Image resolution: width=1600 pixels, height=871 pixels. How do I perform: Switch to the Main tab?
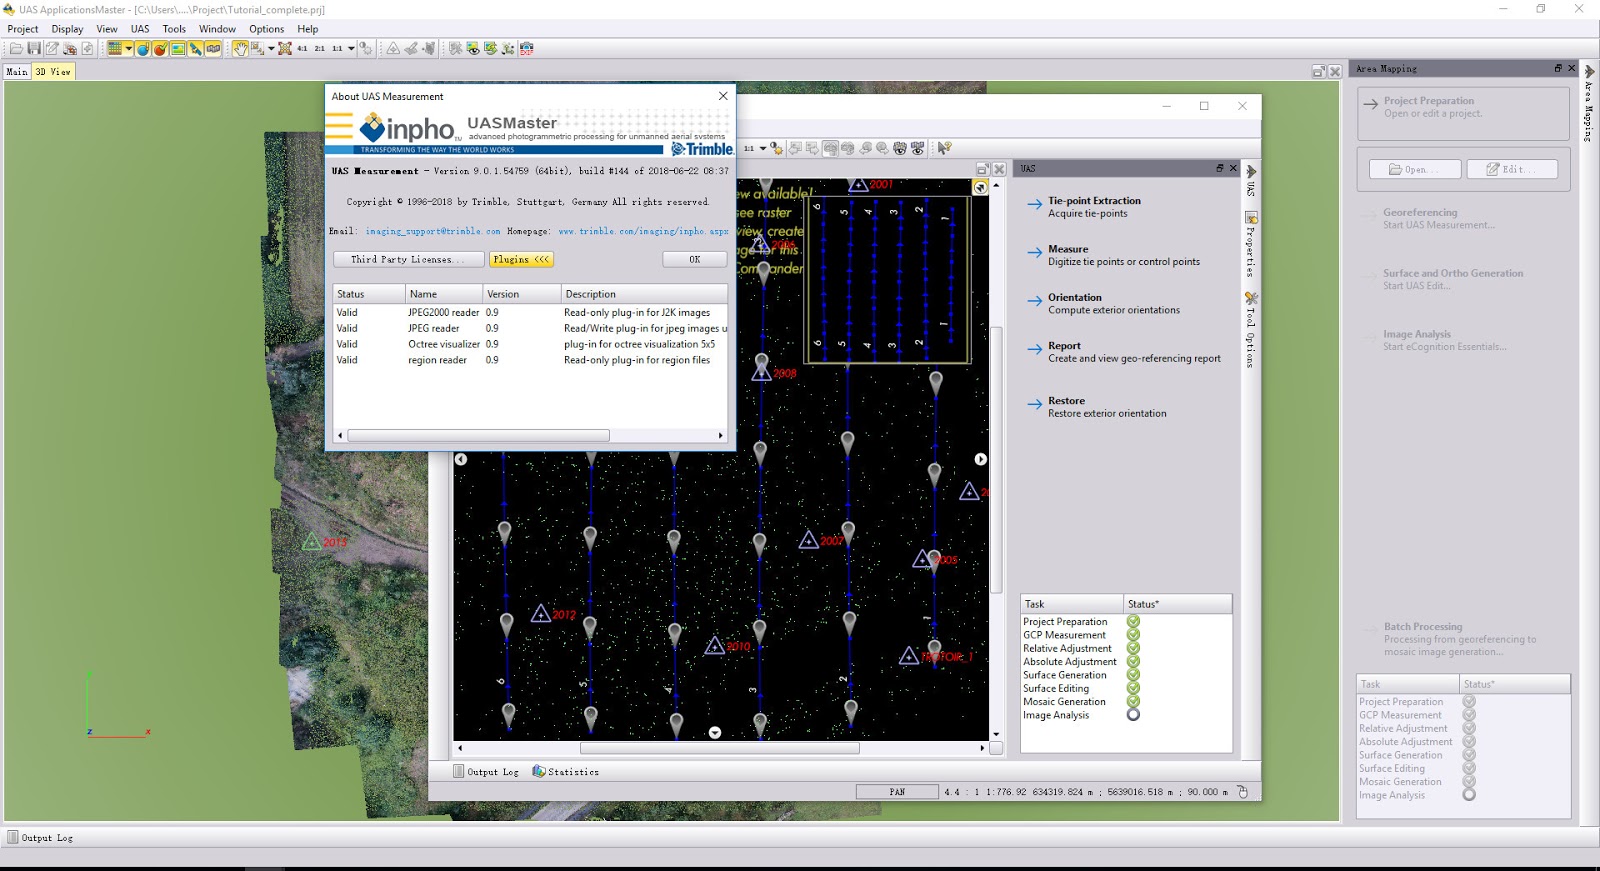(17, 71)
